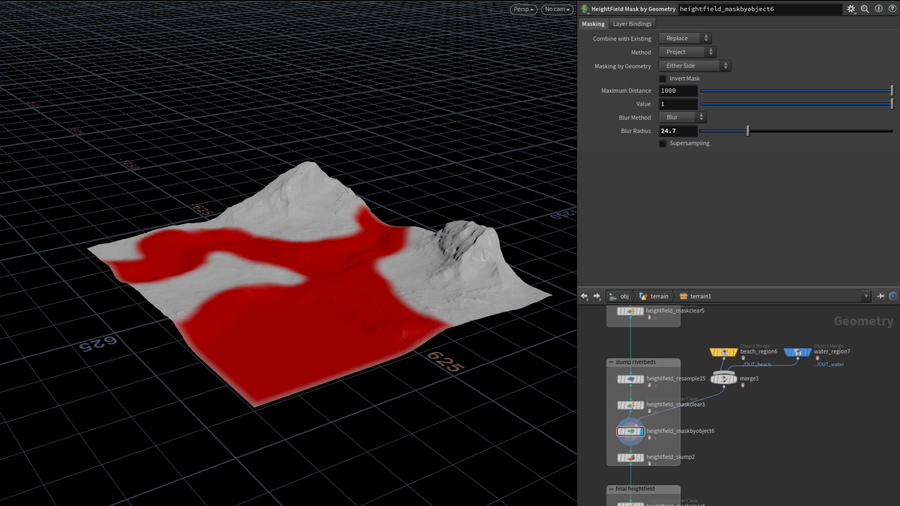
Task: Click the round follow-selection icon beside pin
Action: (893, 296)
